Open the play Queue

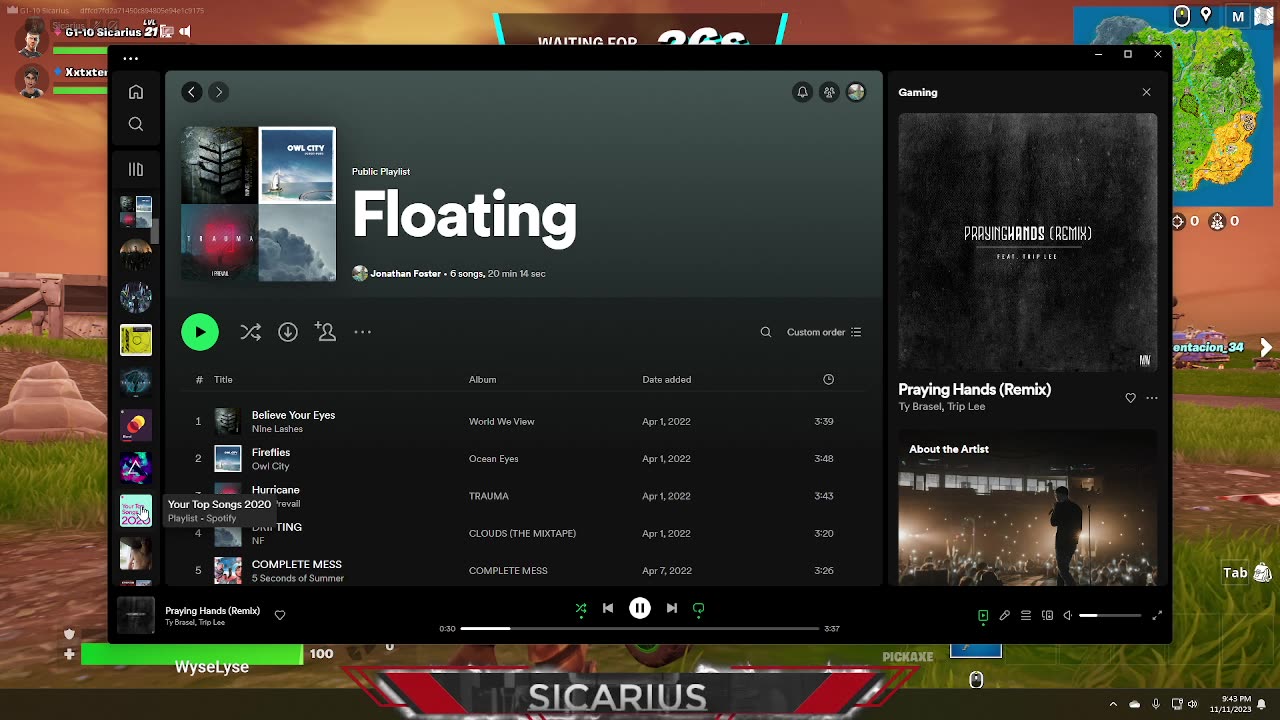[1026, 616]
